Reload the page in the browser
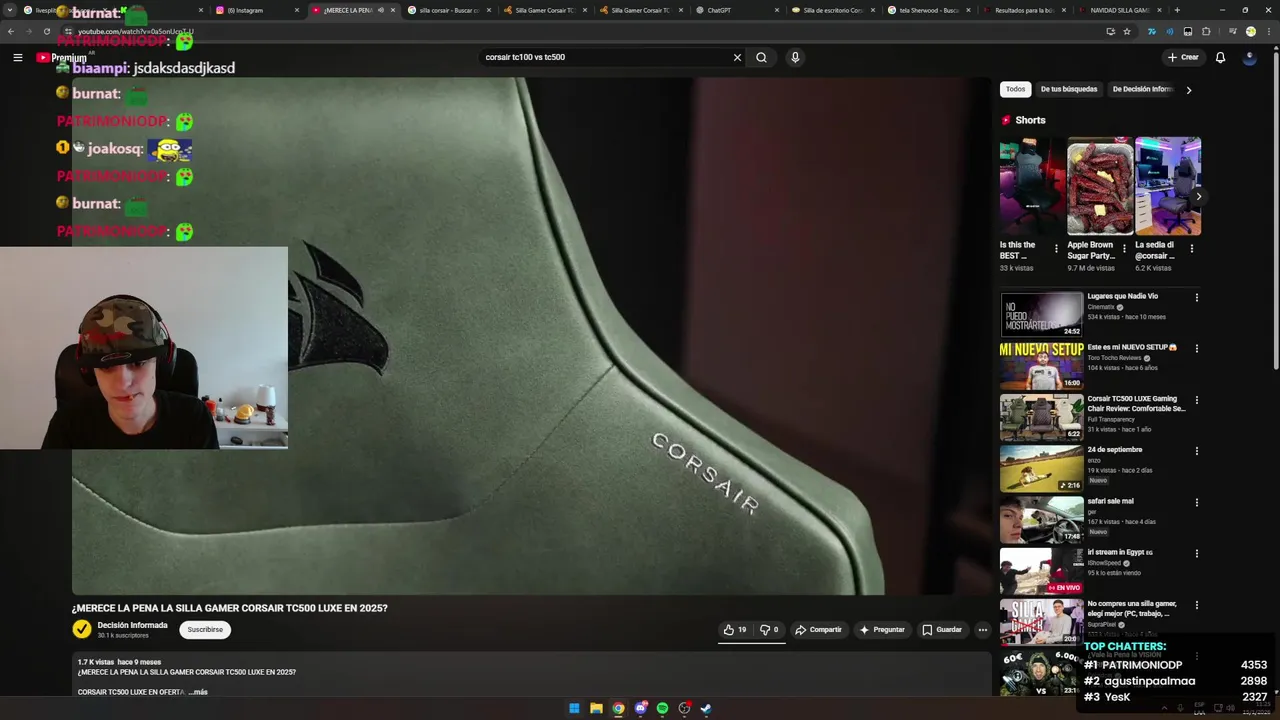The width and height of the screenshot is (1280, 720). [46, 31]
